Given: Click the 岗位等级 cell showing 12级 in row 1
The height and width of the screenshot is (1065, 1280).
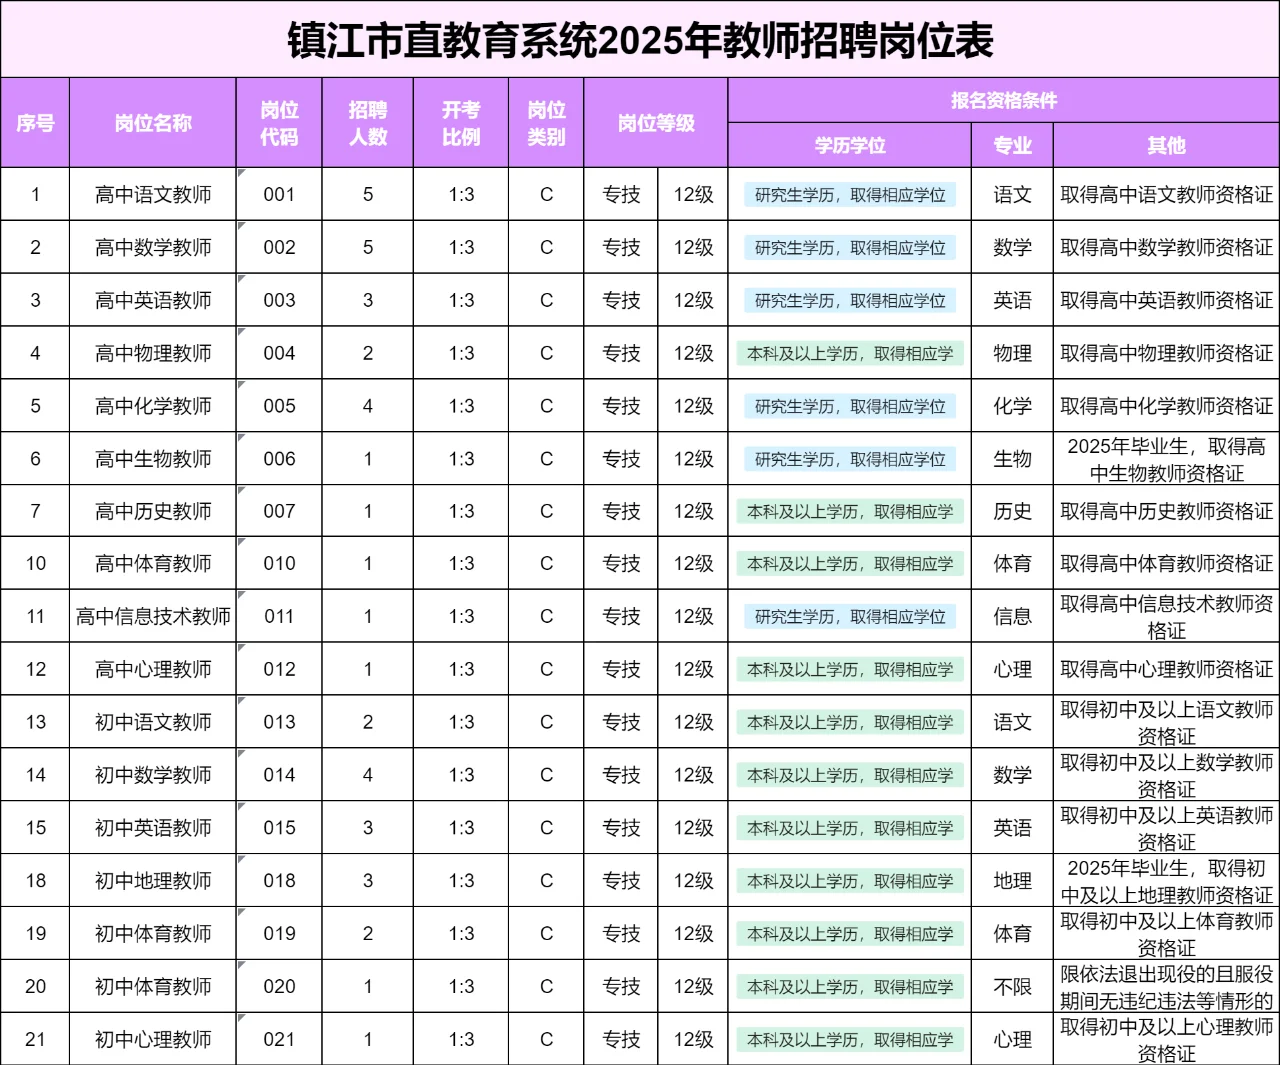Looking at the screenshot, I should 692,194.
